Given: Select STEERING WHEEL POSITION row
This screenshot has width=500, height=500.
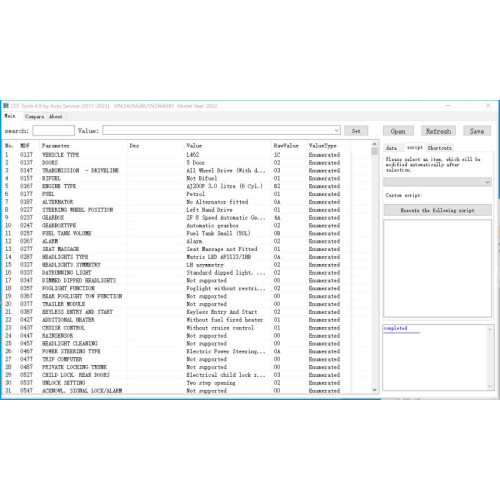Looking at the screenshot, I should 187,210.
